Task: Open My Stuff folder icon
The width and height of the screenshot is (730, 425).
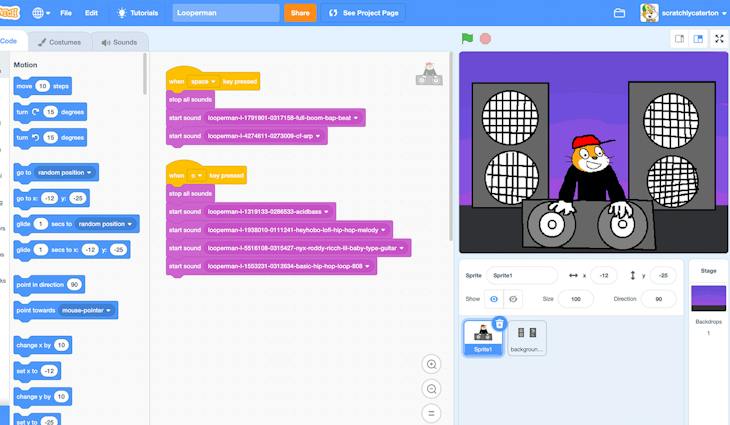Action: pos(619,13)
